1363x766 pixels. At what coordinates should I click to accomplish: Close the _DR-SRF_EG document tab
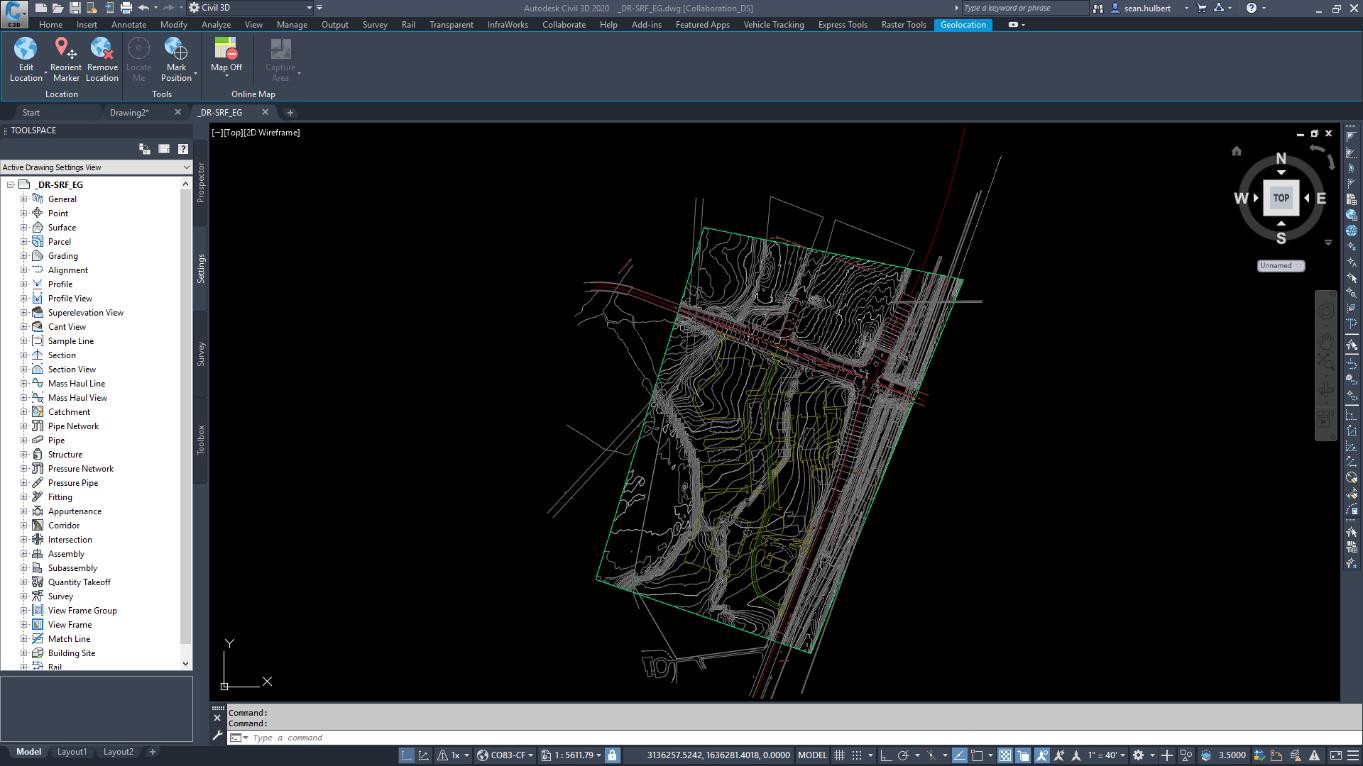pyautogui.click(x=265, y=112)
